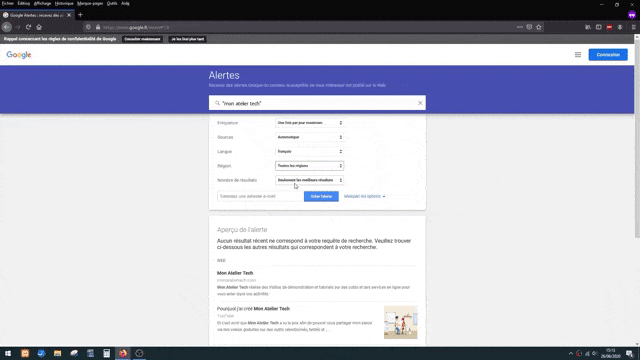Open the Aide menu
The height and width of the screenshot is (360, 640).
pos(125,3)
